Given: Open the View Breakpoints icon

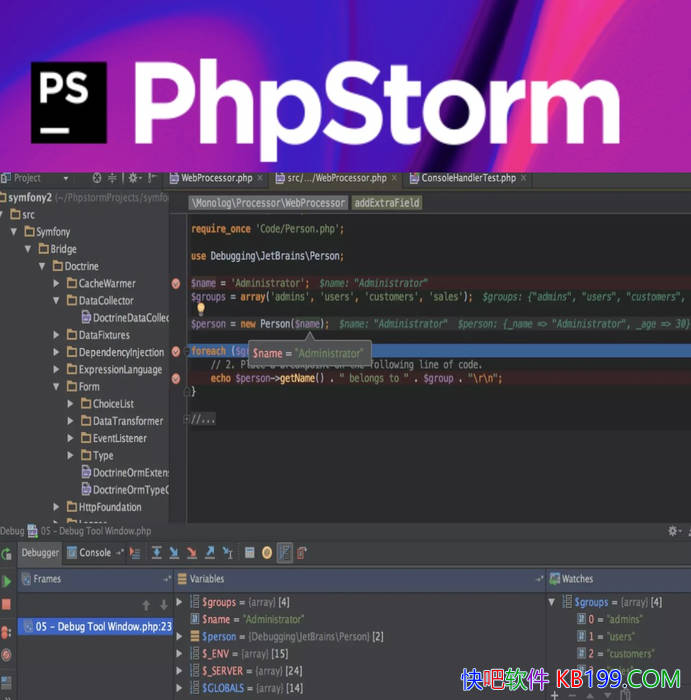Looking at the screenshot, I should click(6, 632).
